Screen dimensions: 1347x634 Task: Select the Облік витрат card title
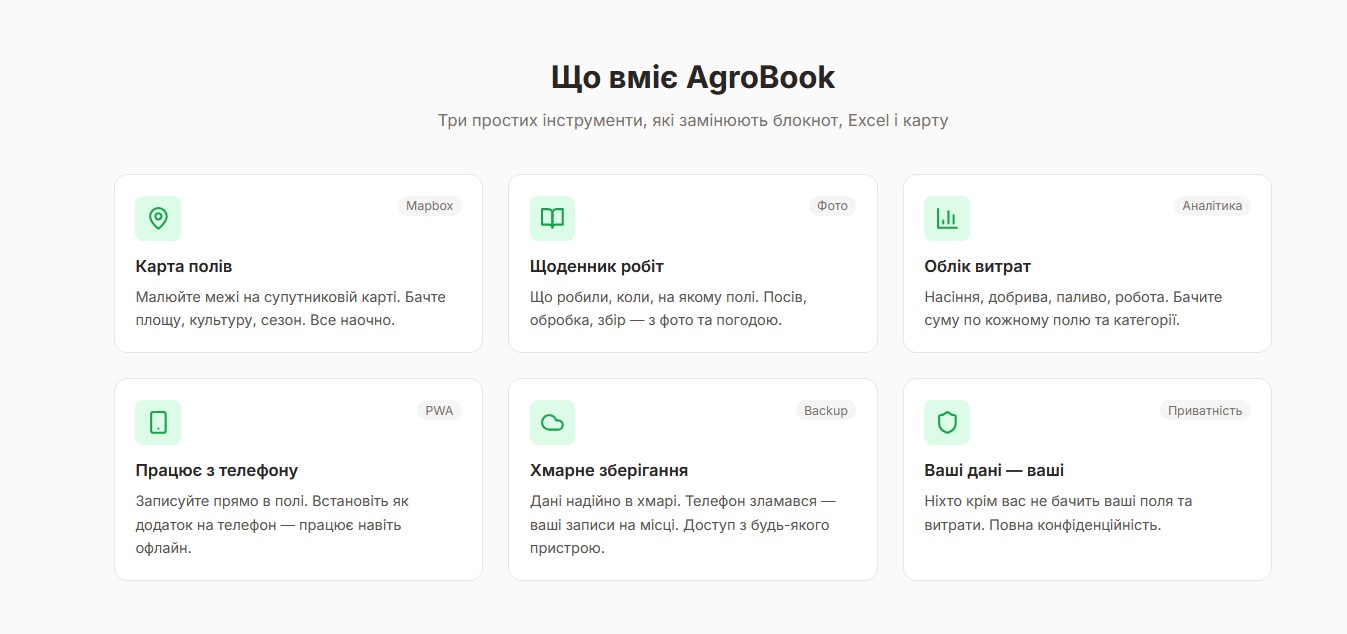977,266
